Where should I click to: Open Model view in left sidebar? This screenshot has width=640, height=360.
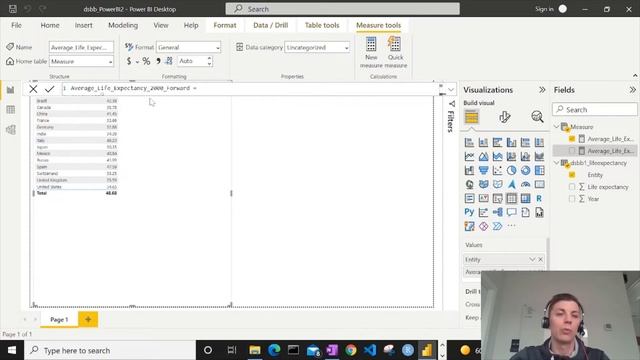pos(11,130)
